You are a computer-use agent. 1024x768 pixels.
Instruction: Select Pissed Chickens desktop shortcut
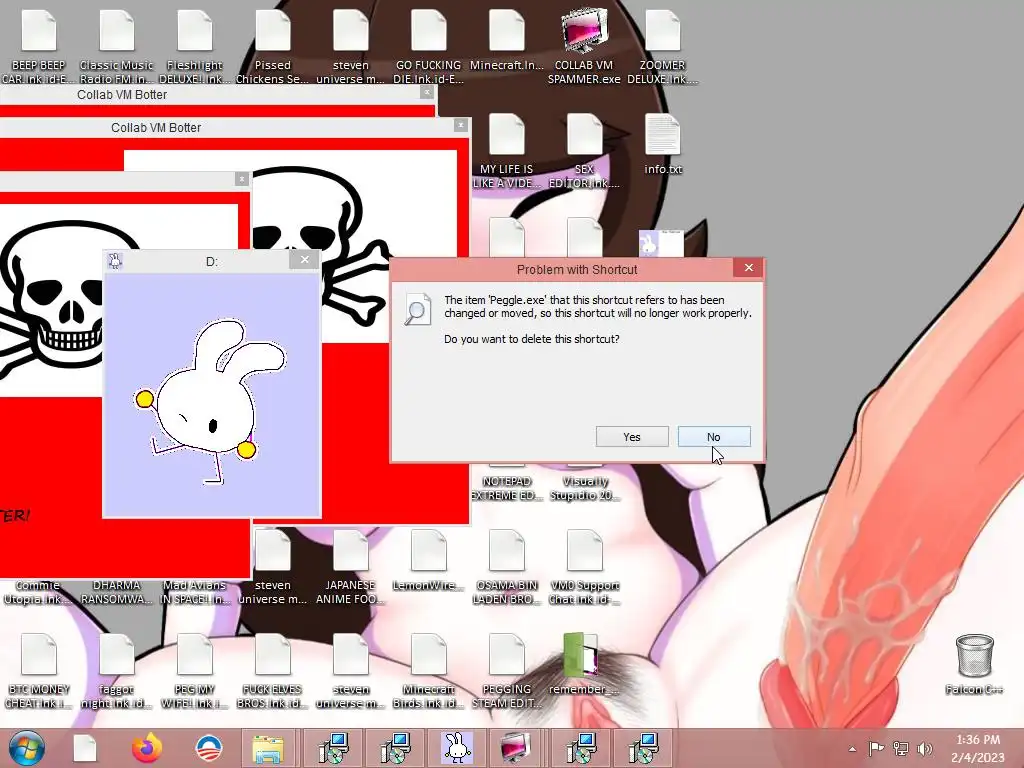click(272, 46)
